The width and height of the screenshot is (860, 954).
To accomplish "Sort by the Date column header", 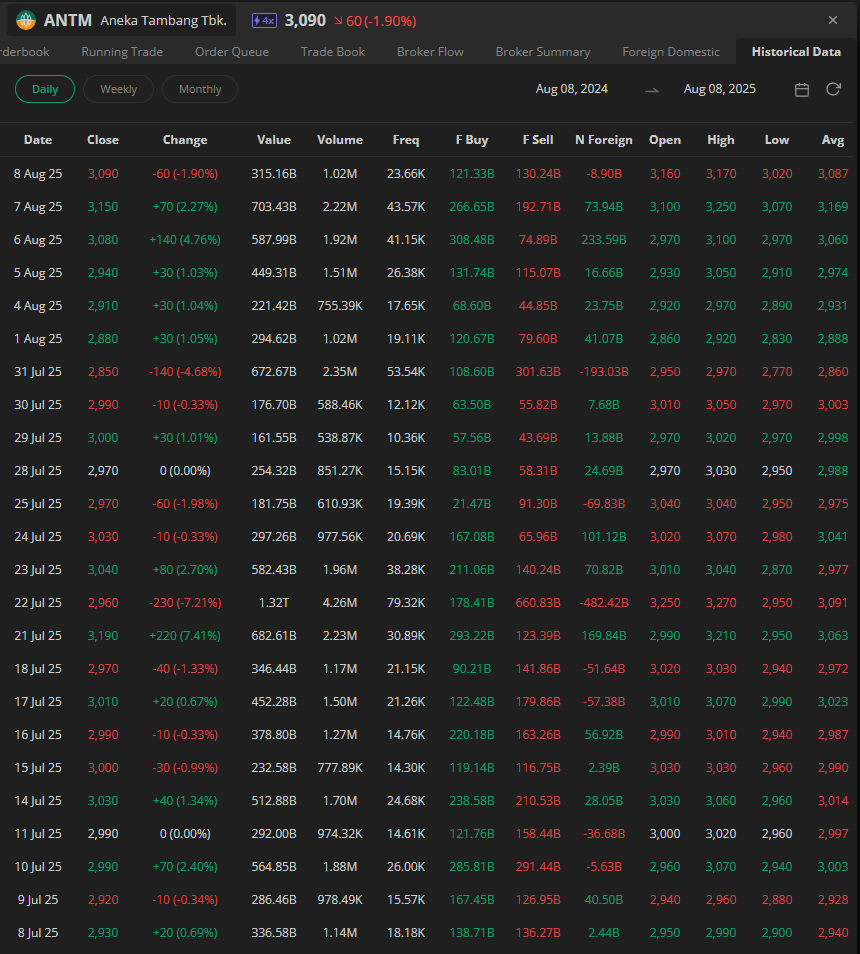I will (x=38, y=140).
